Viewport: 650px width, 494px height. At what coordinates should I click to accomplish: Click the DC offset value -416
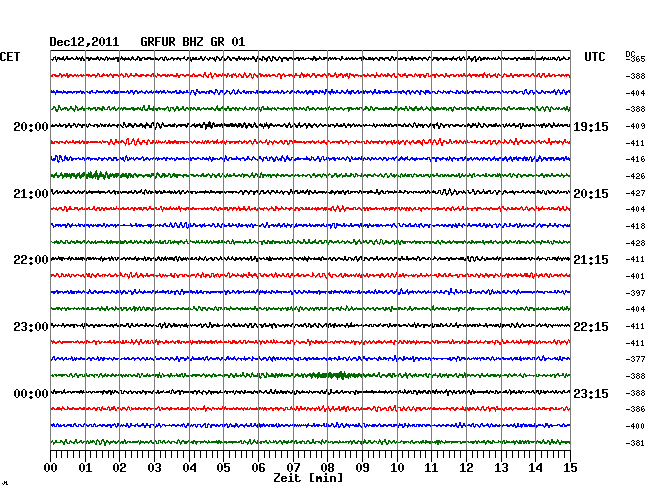pos(635,159)
